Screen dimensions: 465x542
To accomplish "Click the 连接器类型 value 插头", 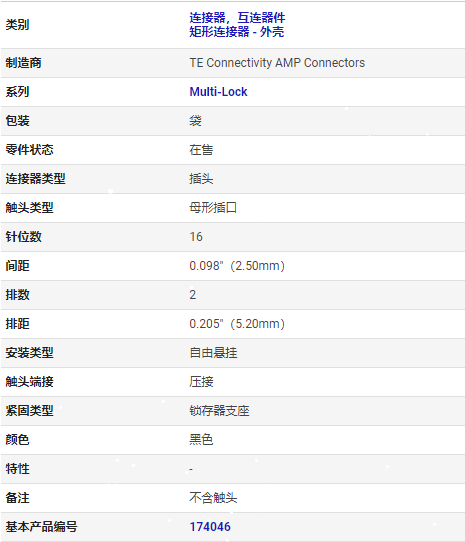I will [201, 179].
